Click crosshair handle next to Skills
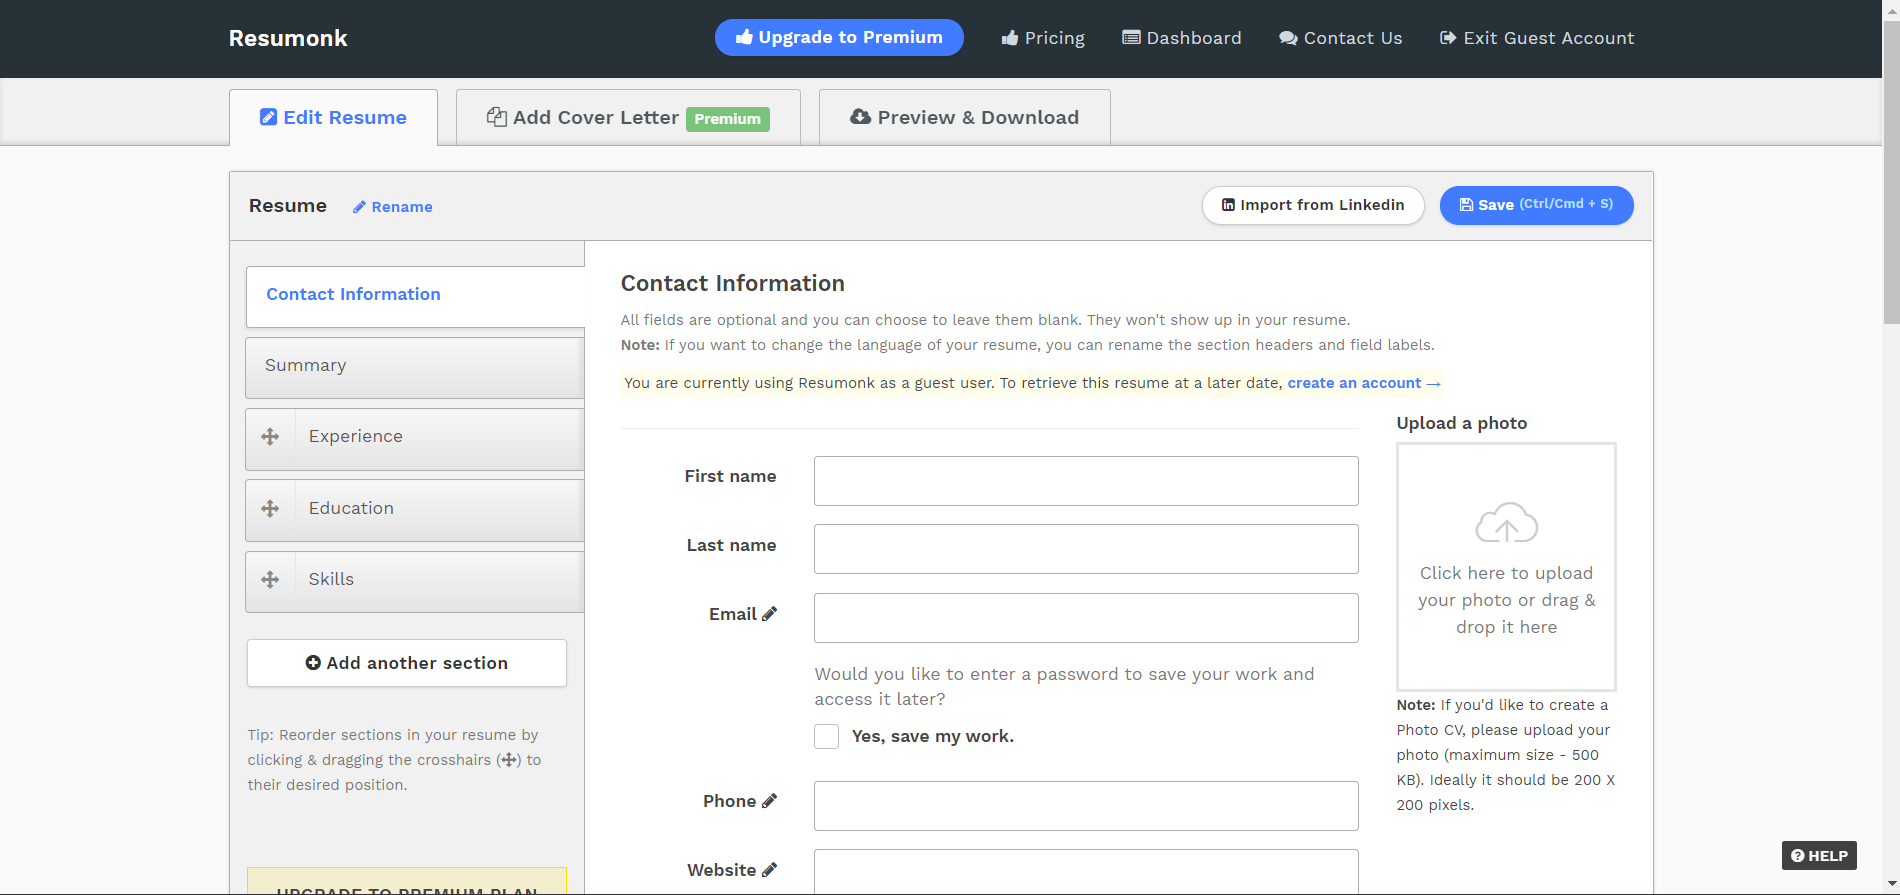The height and width of the screenshot is (895, 1900). click(x=270, y=580)
